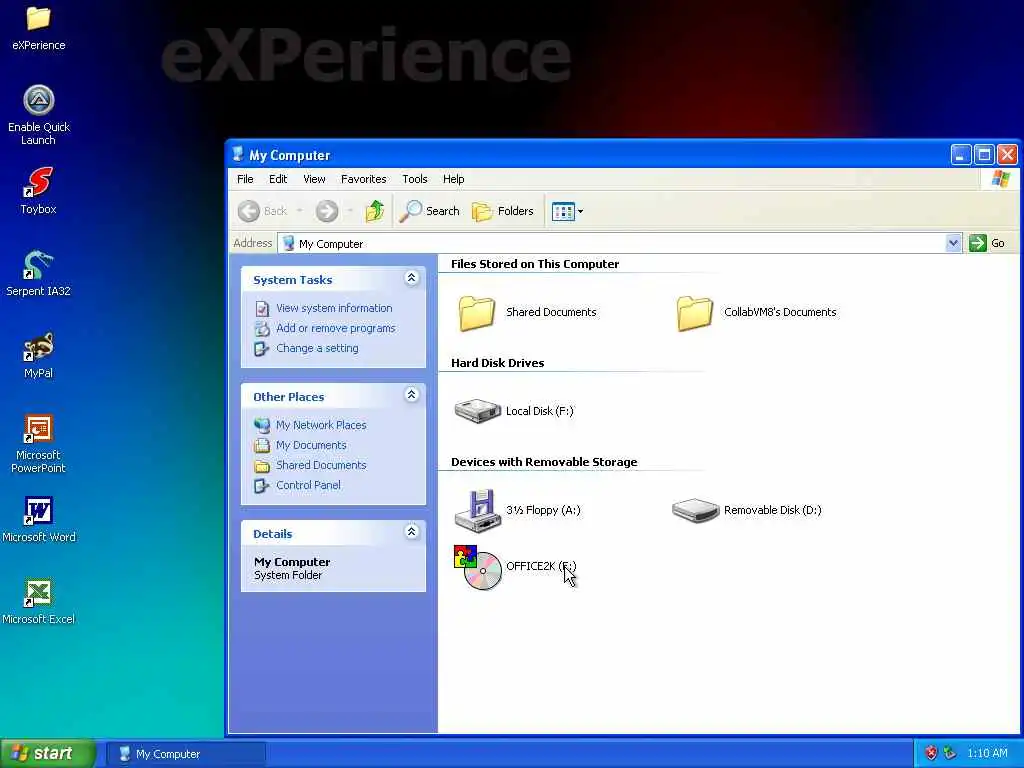Click View system information link
Image resolution: width=1024 pixels, height=768 pixels.
(x=334, y=308)
